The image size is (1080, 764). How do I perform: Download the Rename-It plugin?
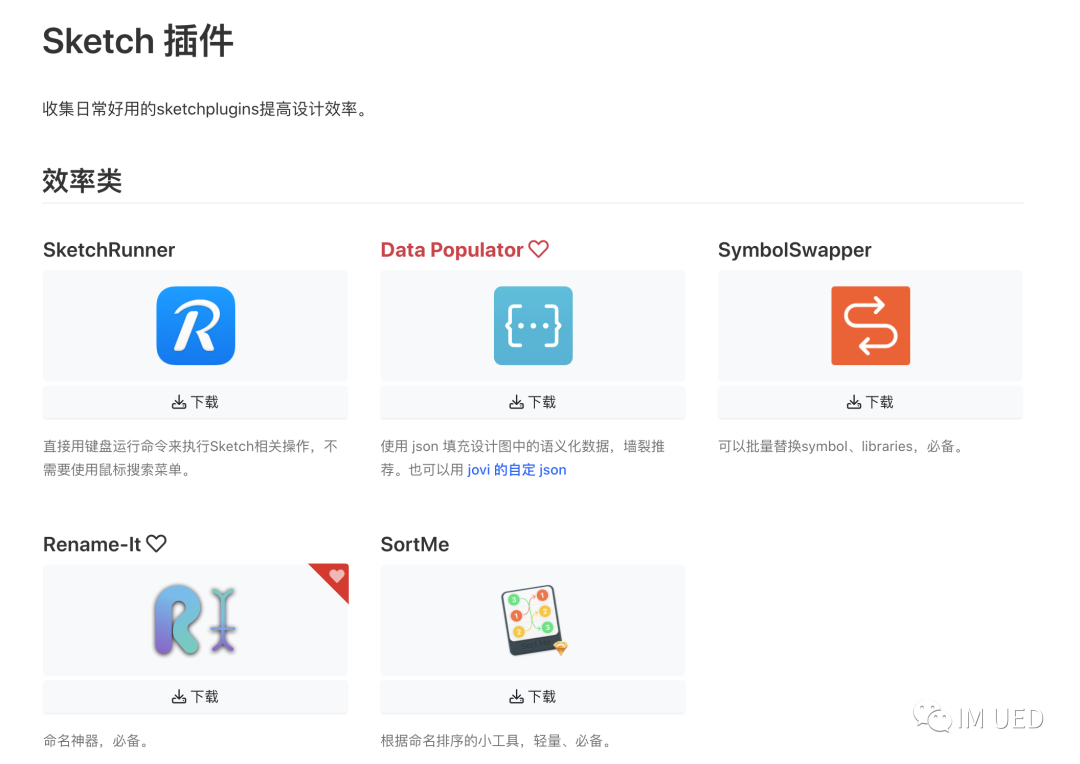(195, 697)
